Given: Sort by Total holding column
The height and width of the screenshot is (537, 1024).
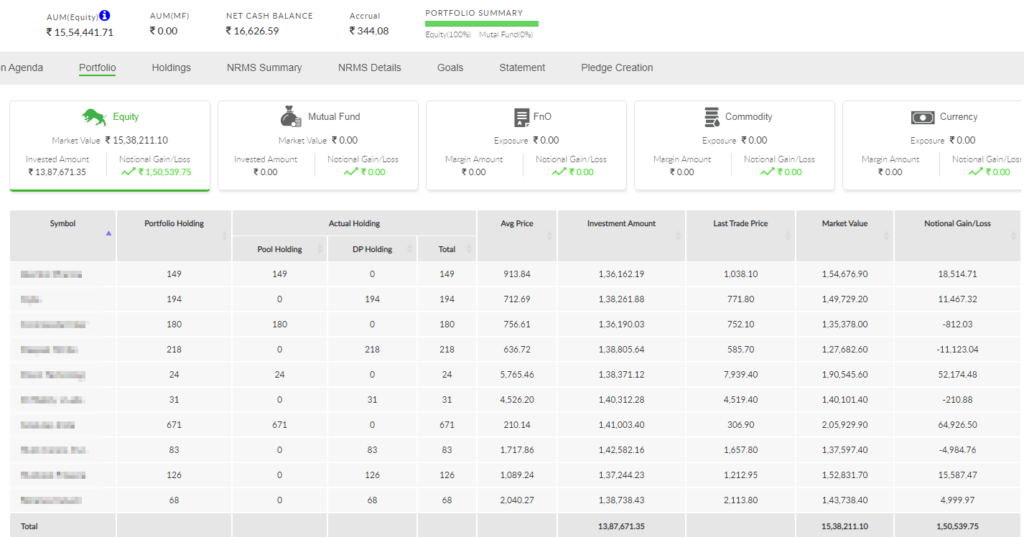Looking at the screenshot, I should point(469,249).
